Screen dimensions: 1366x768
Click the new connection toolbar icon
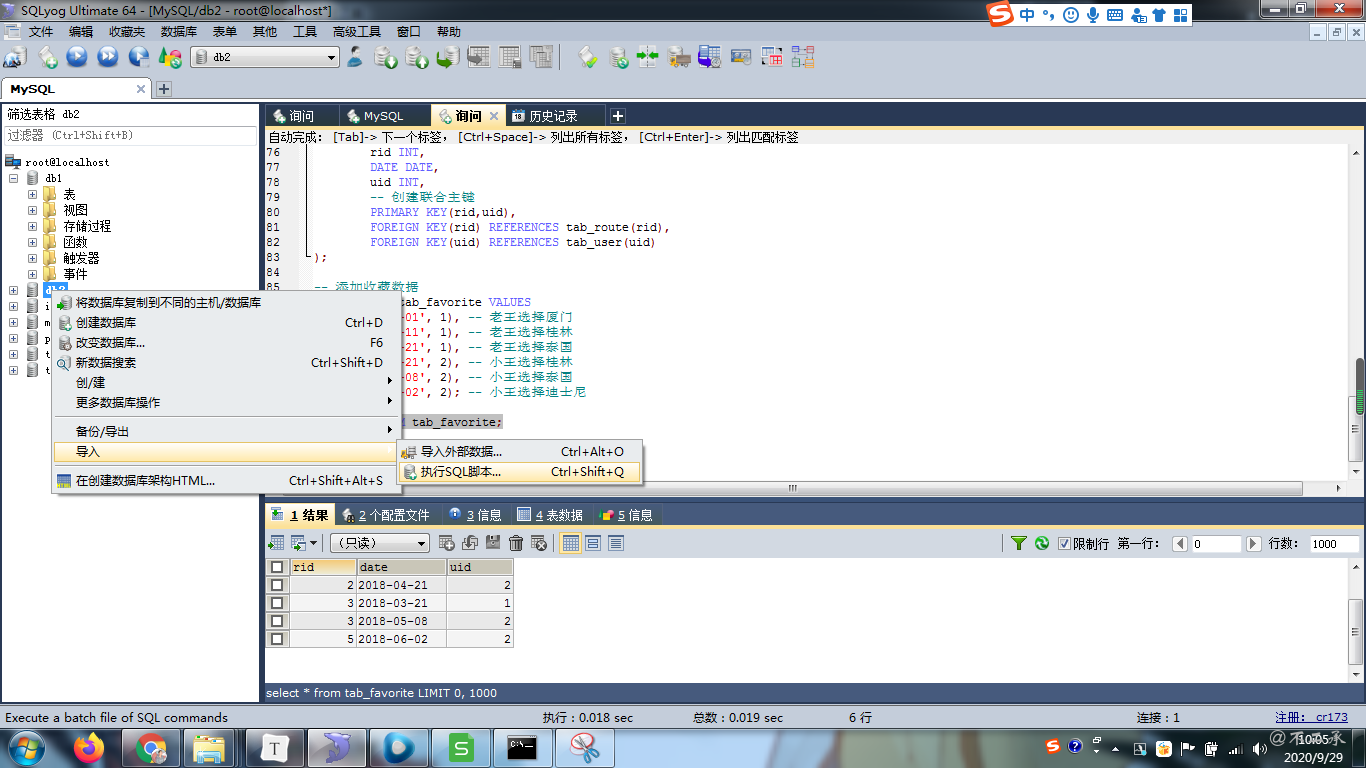click(15, 57)
